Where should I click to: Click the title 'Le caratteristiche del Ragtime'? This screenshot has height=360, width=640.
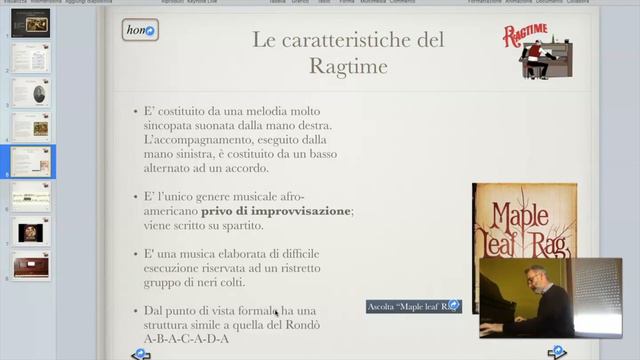coord(348,53)
